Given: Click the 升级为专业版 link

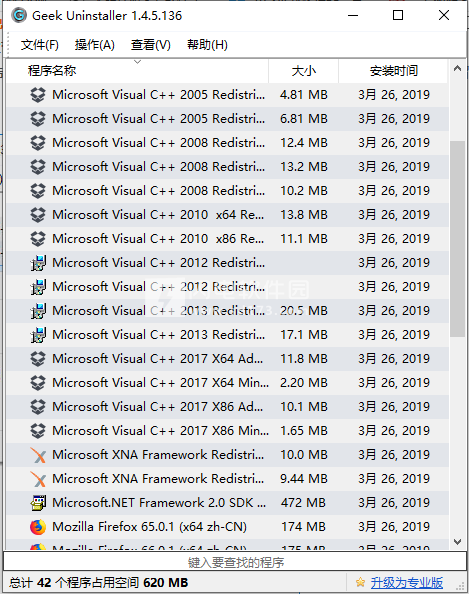Looking at the screenshot, I should coord(406,582).
